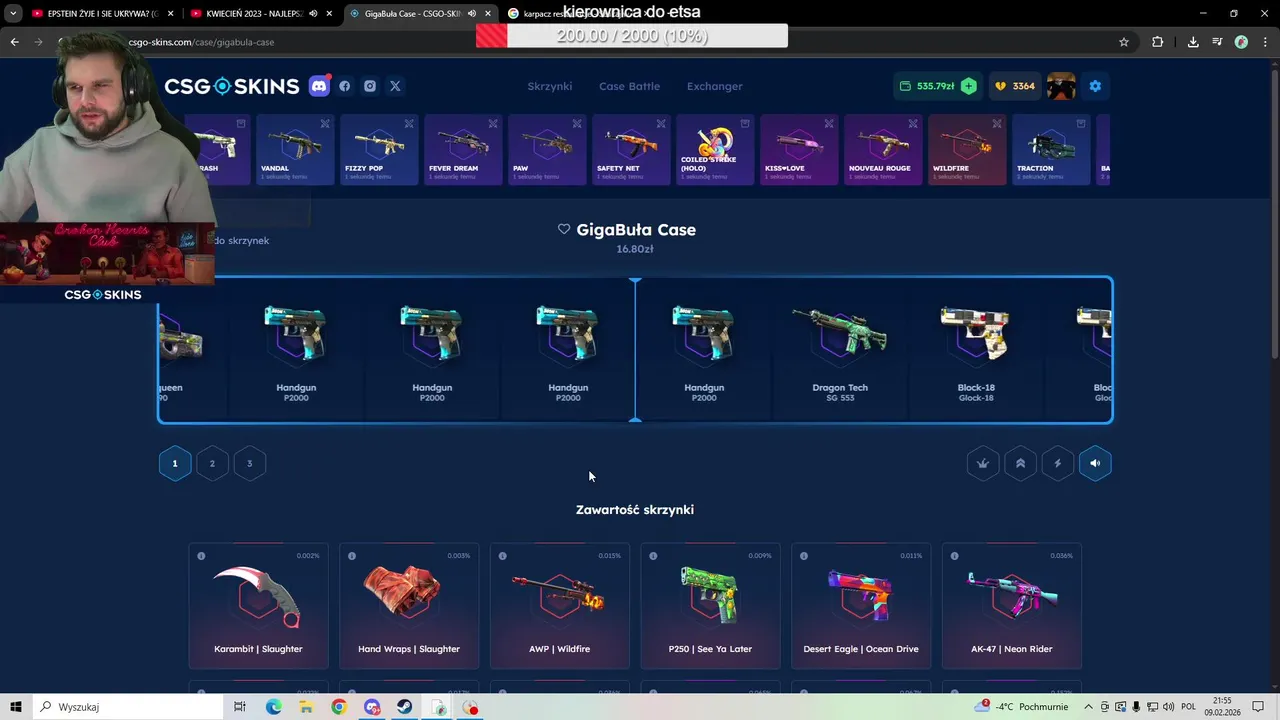The width and height of the screenshot is (1280, 720).
Task: Click the VANDAL live drop card
Action: coord(295,149)
